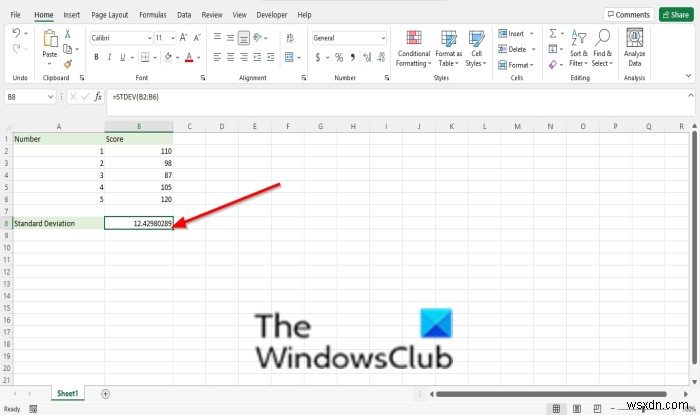
Task: Open the Font dialog launcher
Action: point(203,78)
